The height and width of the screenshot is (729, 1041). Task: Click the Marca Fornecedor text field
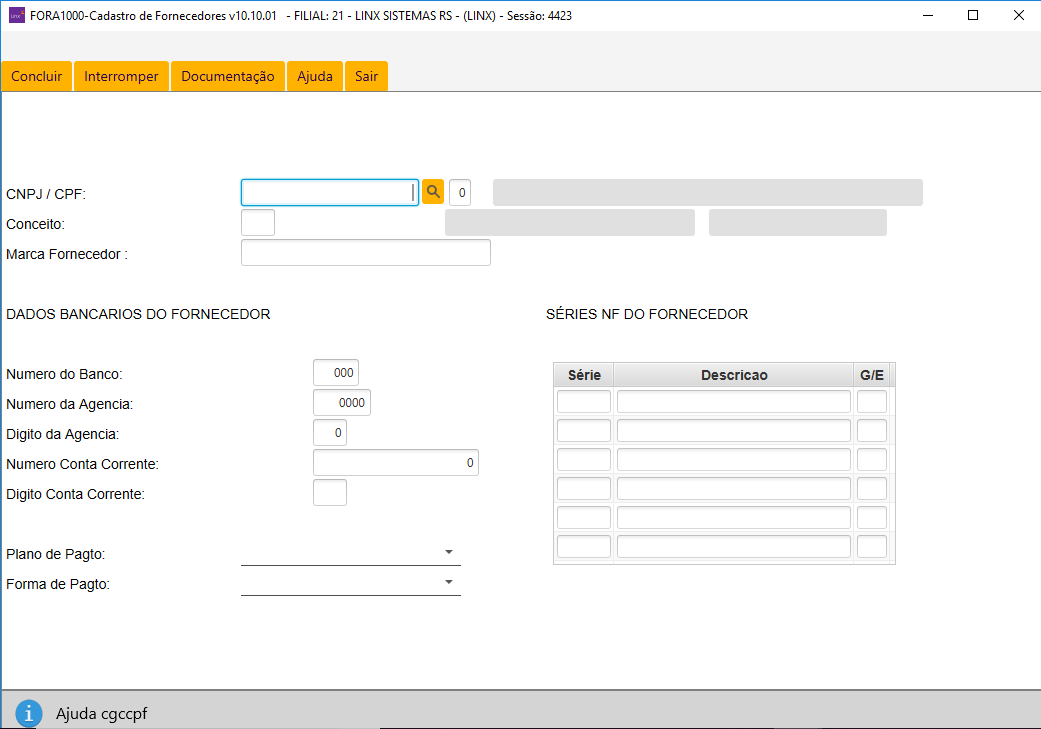coord(366,252)
